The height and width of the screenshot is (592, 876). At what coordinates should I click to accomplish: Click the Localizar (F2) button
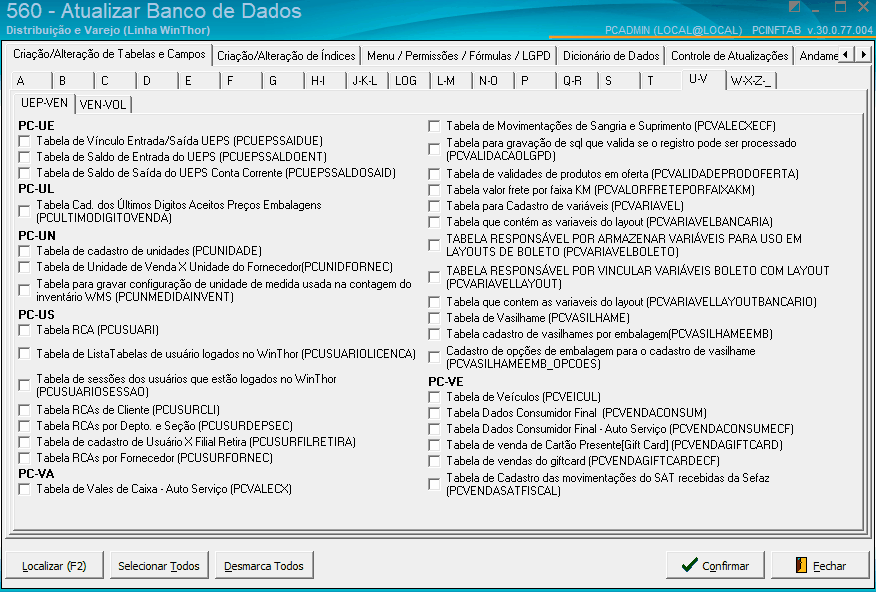point(54,565)
